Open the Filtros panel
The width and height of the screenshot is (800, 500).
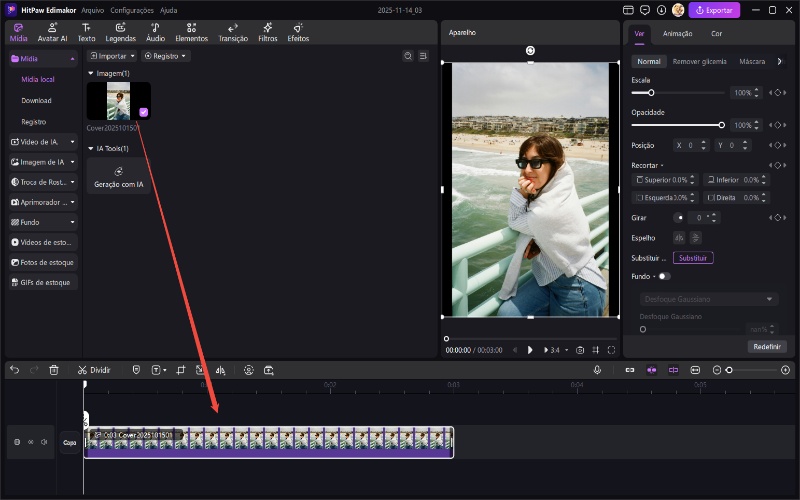(267, 32)
